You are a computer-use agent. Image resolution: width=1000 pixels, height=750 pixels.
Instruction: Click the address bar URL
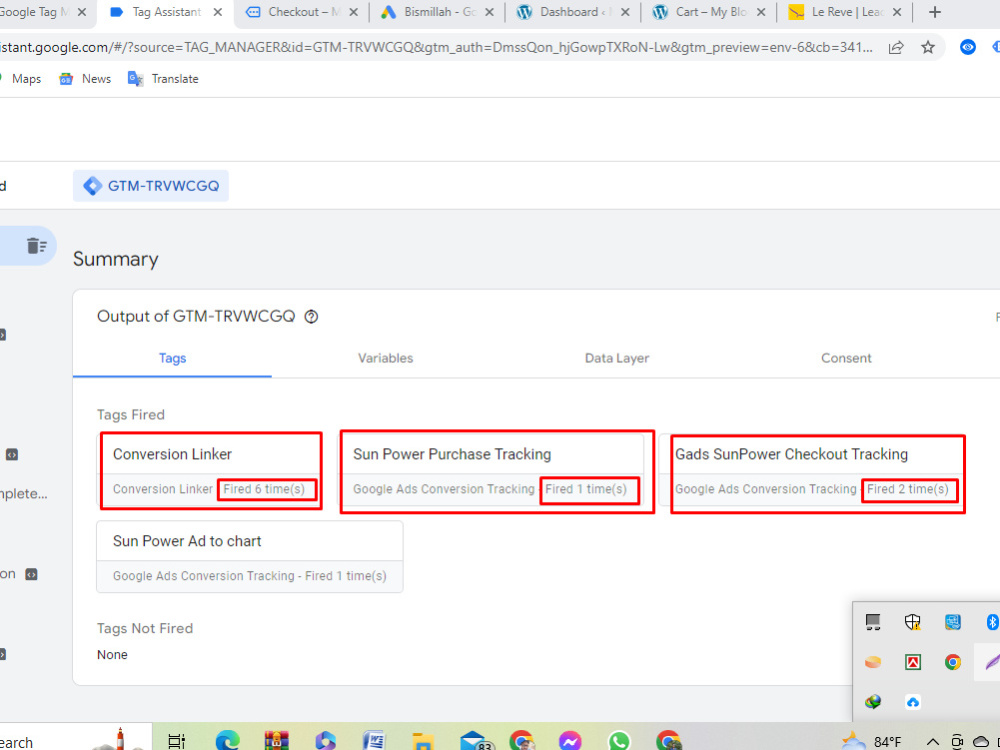click(x=437, y=47)
